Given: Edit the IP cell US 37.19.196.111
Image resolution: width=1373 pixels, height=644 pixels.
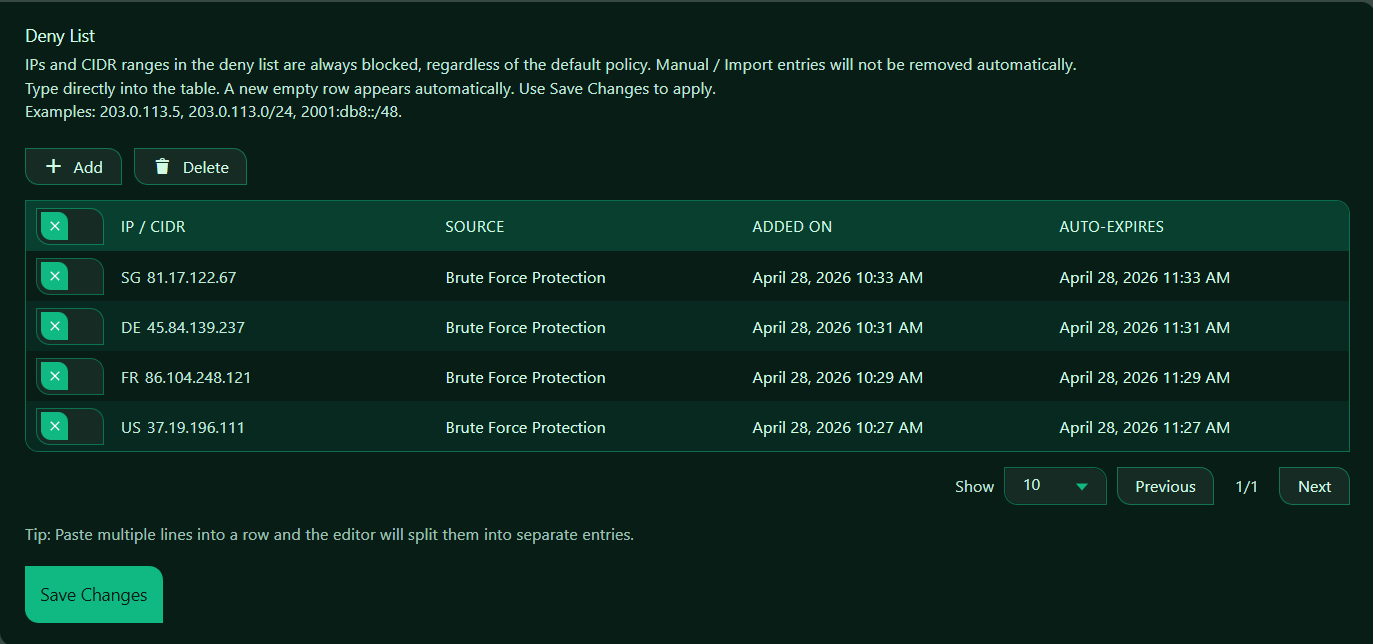Looking at the screenshot, I should [183, 428].
